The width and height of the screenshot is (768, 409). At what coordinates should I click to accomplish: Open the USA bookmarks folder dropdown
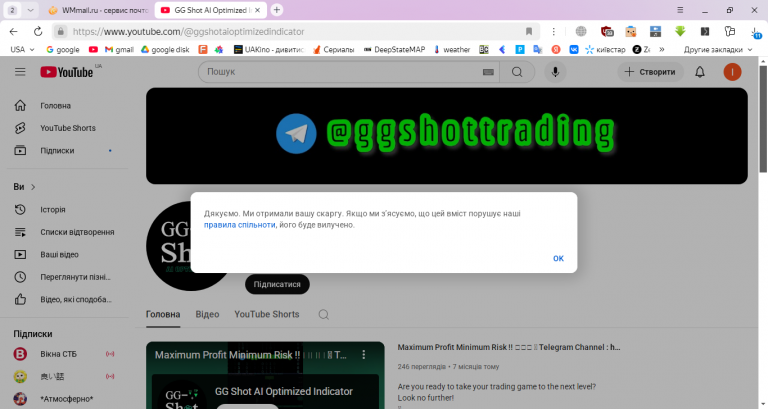[x=22, y=49]
